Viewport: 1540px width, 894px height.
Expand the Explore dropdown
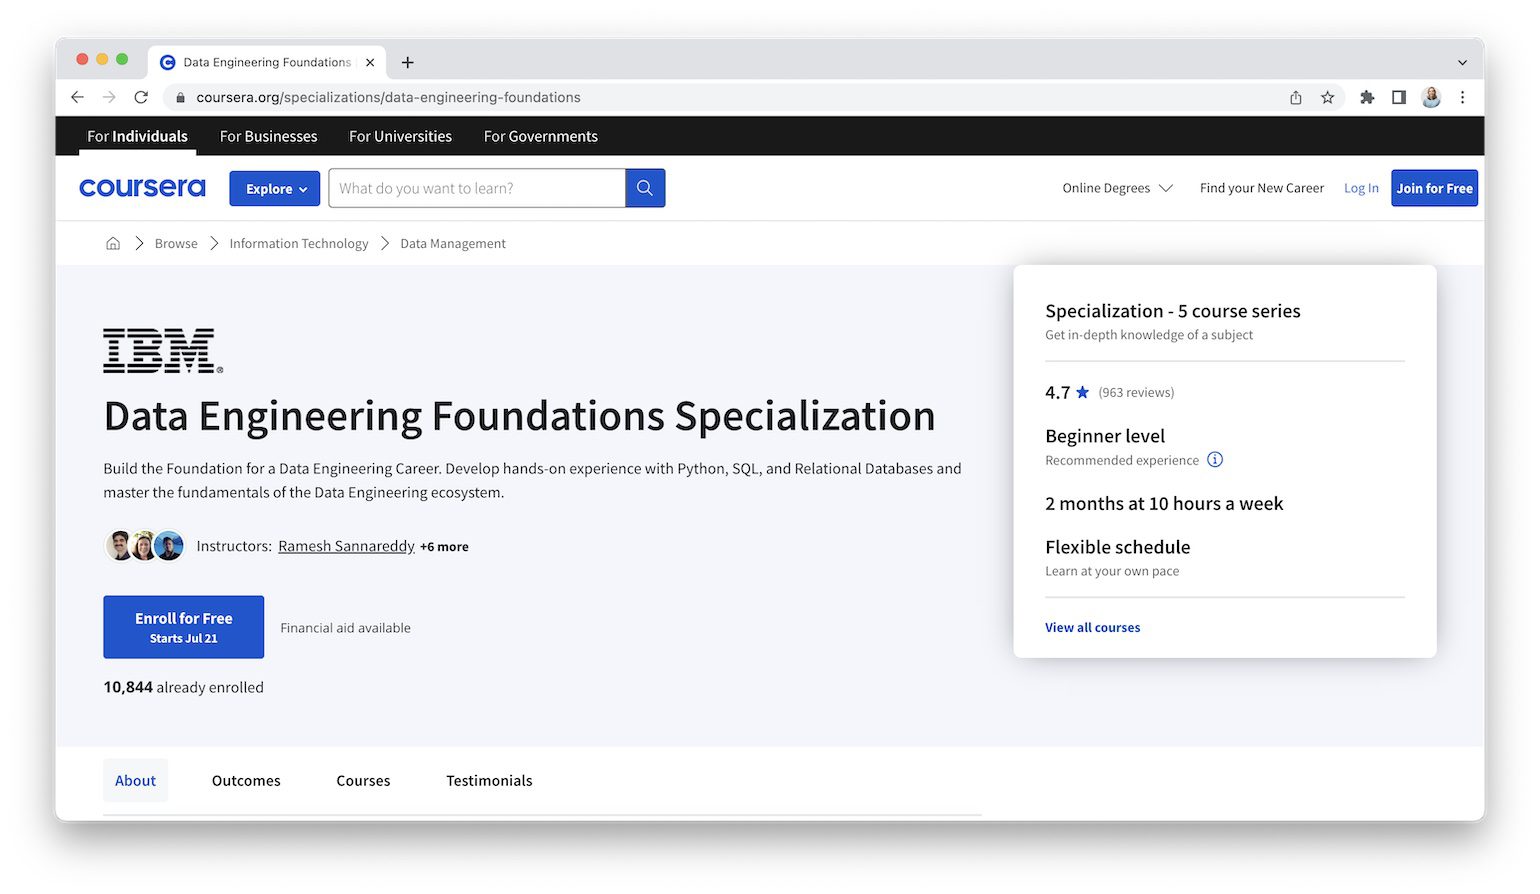click(x=275, y=188)
